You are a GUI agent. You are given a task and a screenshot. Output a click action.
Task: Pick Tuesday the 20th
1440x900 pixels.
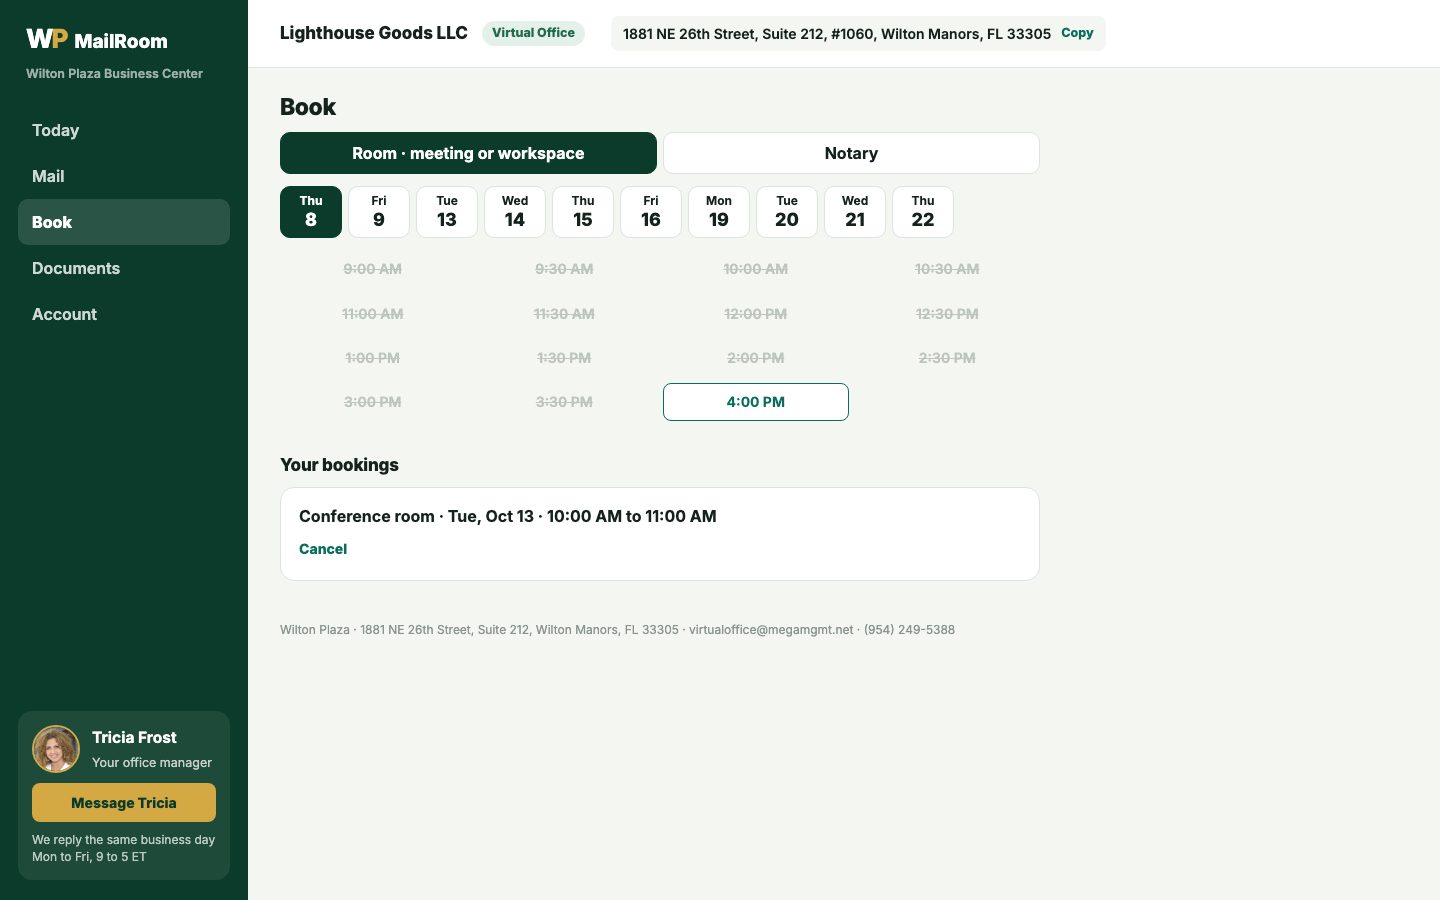(787, 212)
